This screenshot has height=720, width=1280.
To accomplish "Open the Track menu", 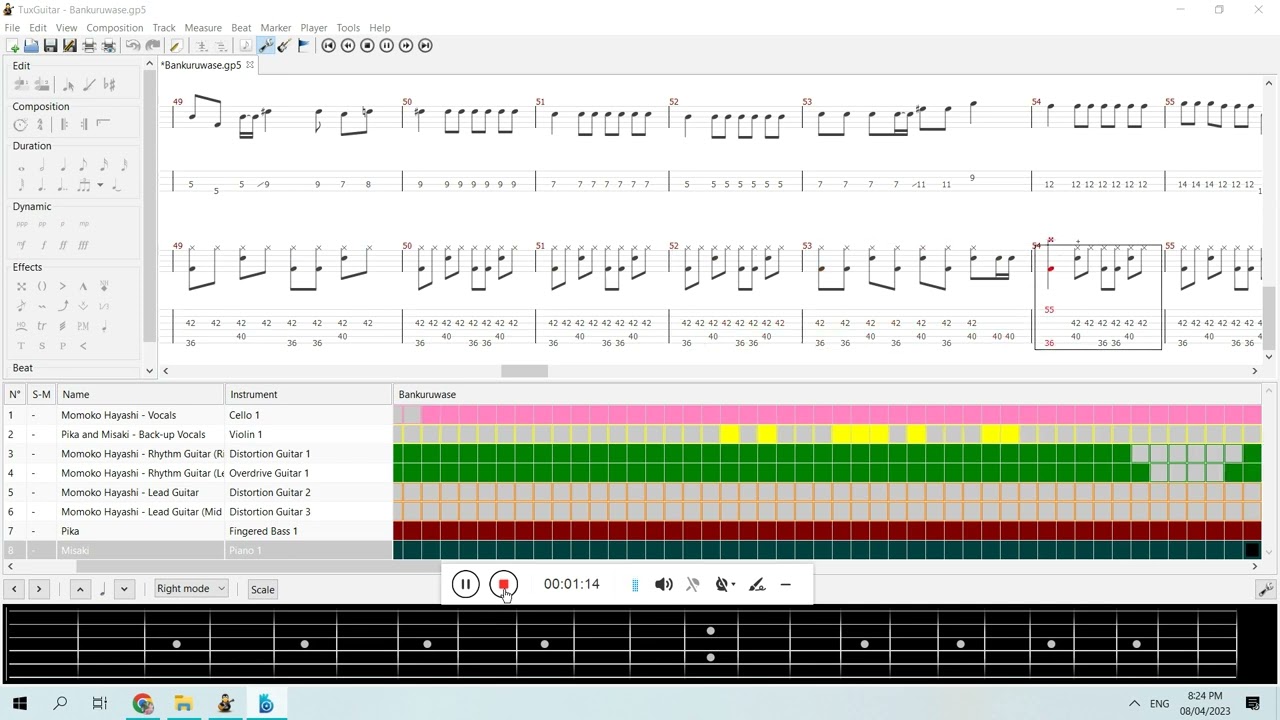I will (164, 28).
